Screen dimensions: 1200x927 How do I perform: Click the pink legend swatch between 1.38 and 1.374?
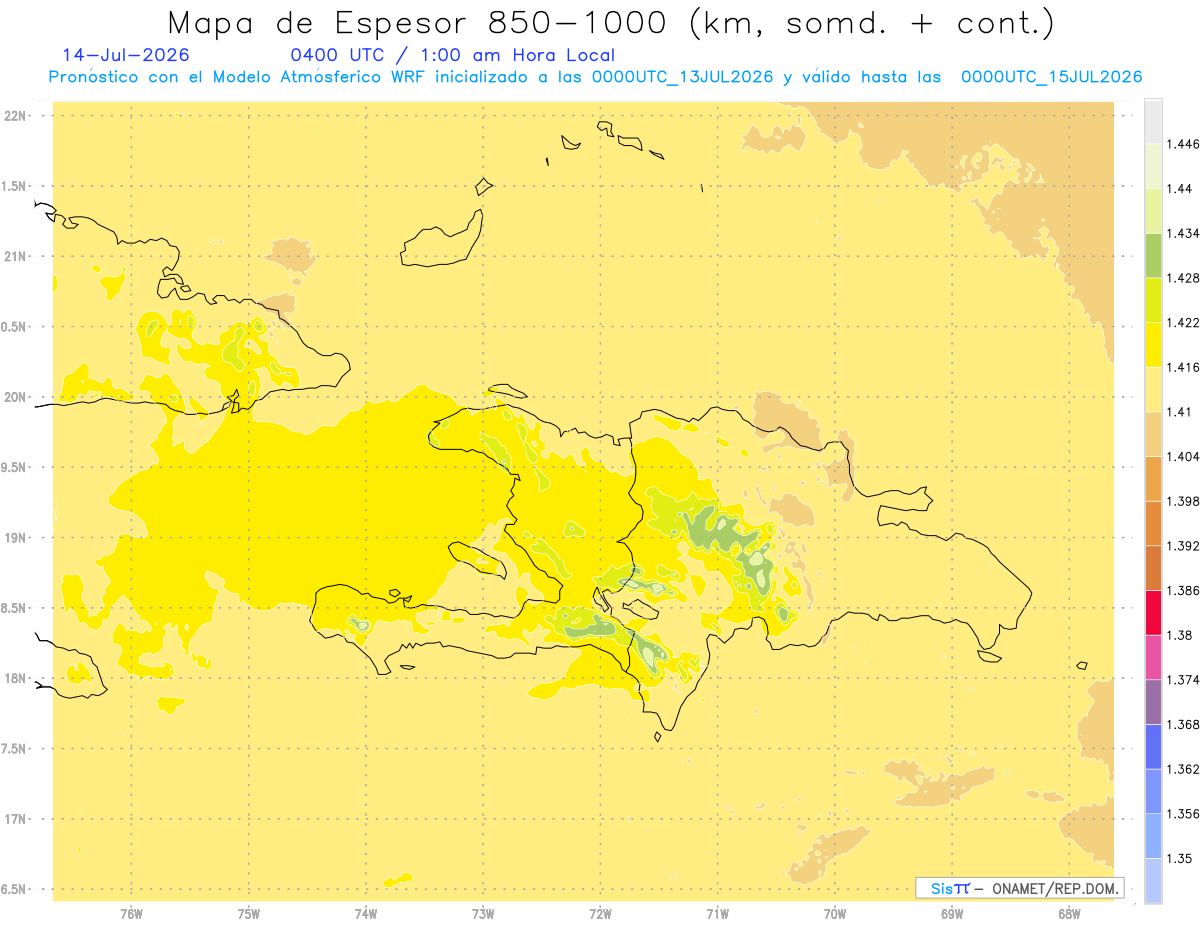tap(1153, 657)
